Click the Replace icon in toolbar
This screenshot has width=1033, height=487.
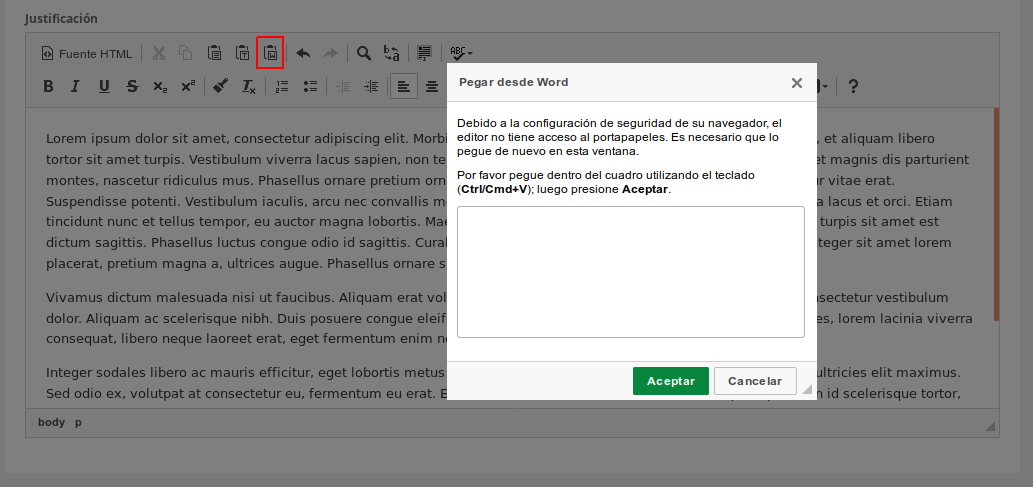pos(392,53)
